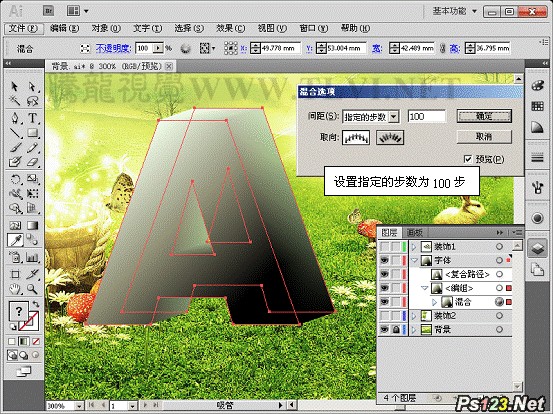Switch to the 画板 tab

click(414, 233)
